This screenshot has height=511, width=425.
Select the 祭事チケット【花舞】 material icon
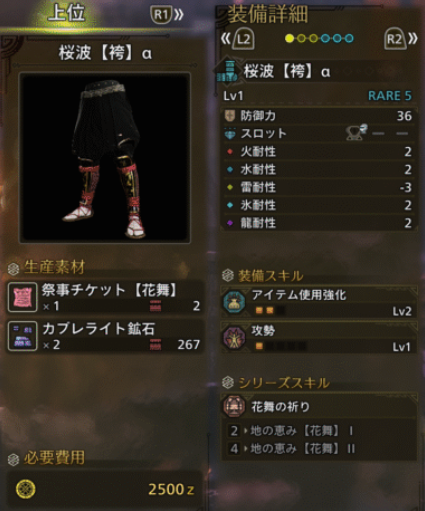tap(22, 297)
